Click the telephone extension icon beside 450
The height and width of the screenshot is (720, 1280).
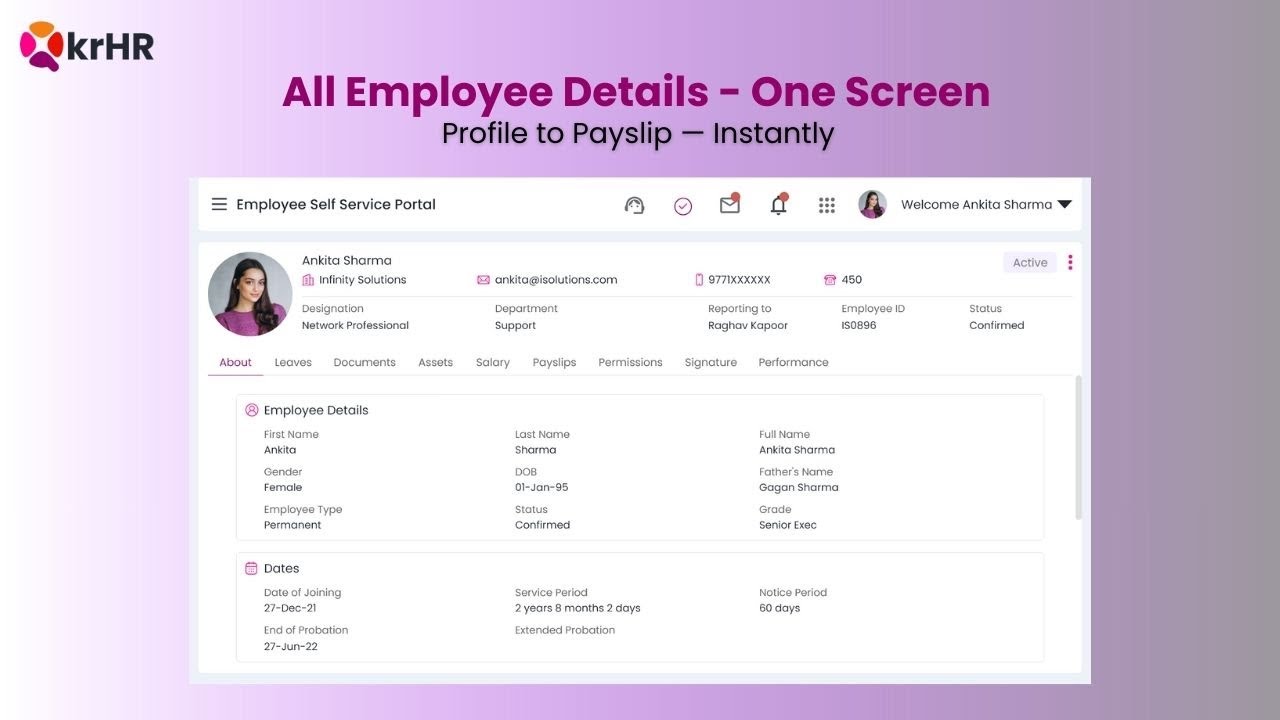(x=830, y=280)
